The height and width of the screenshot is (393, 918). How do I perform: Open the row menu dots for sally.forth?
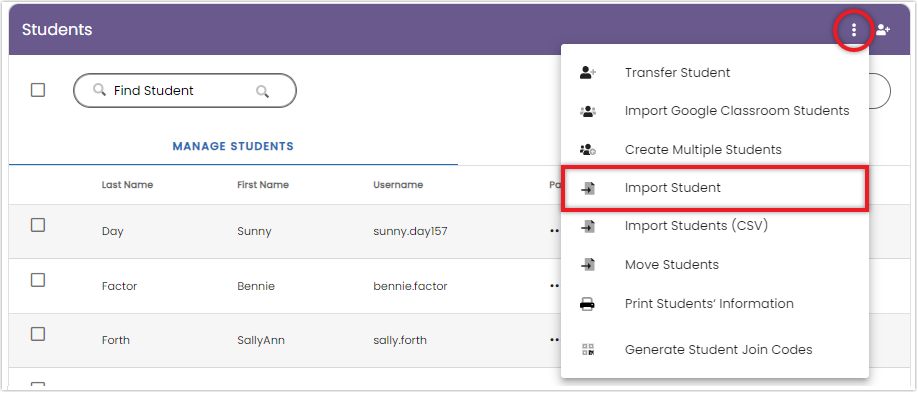[554, 340]
